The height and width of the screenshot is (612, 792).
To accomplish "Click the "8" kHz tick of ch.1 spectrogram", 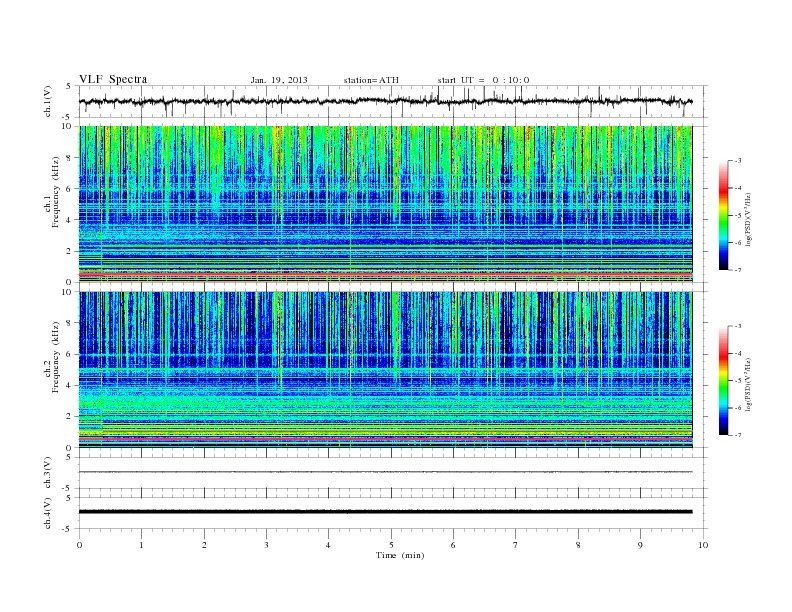I will (x=69, y=158).
